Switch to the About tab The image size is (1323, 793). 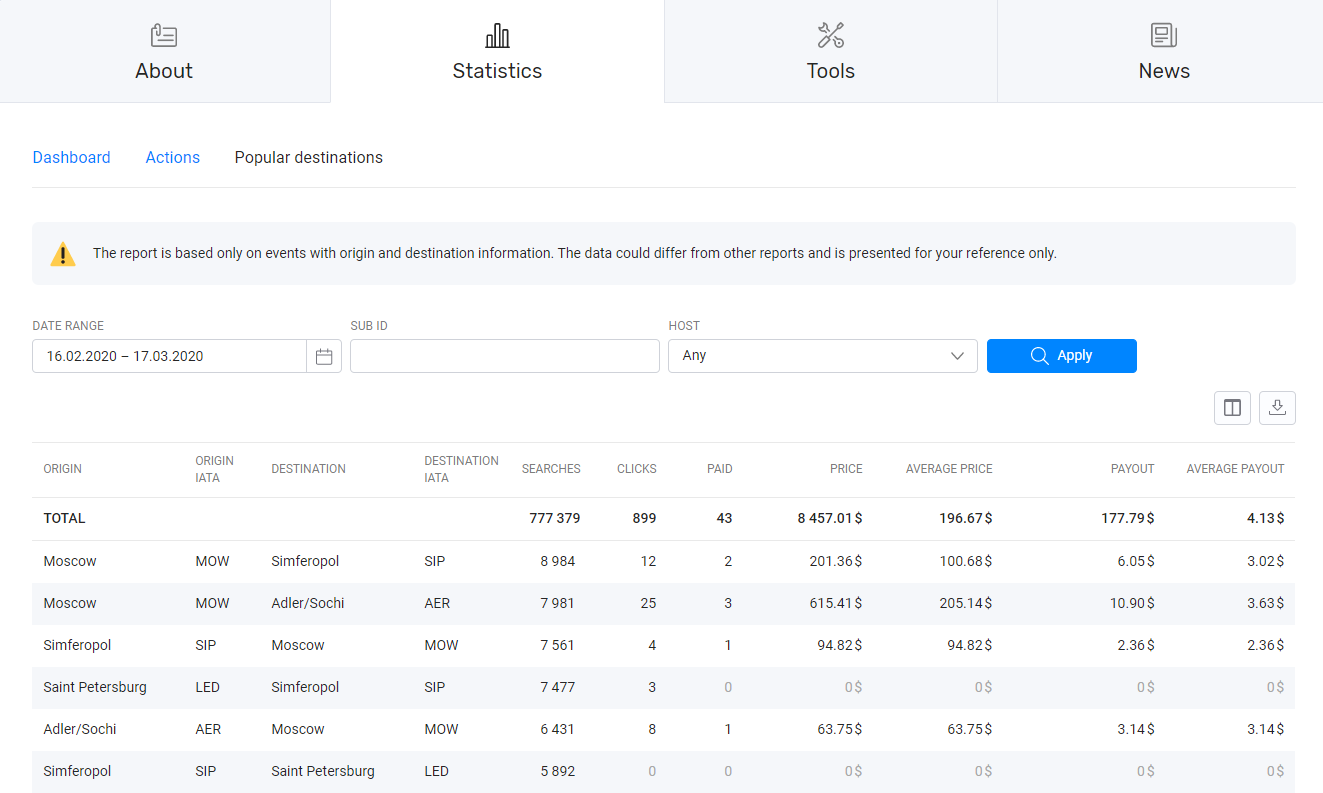pyautogui.click(x=165, y=51)
